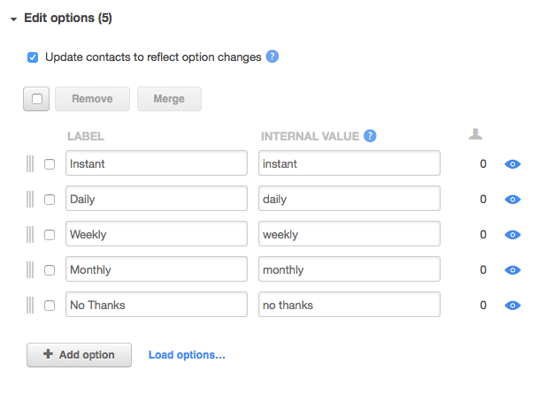Click the Add option button
This screenshot has width=545, height=393.
[79, 355]
